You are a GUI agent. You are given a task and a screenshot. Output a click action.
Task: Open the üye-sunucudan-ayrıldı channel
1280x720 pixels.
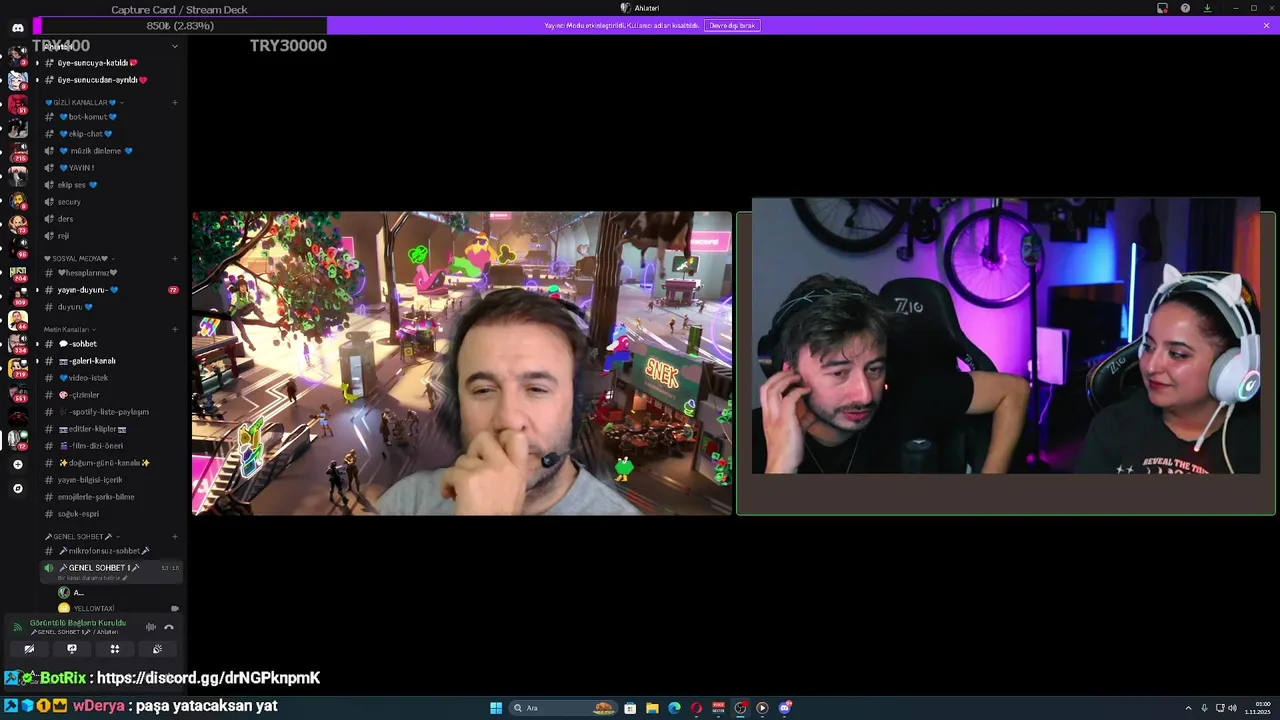pos(110,80)
